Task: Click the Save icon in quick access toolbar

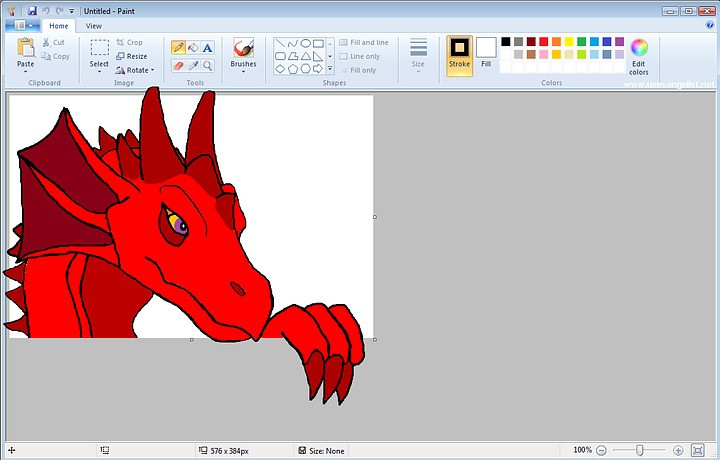Action: coord(32,11)
